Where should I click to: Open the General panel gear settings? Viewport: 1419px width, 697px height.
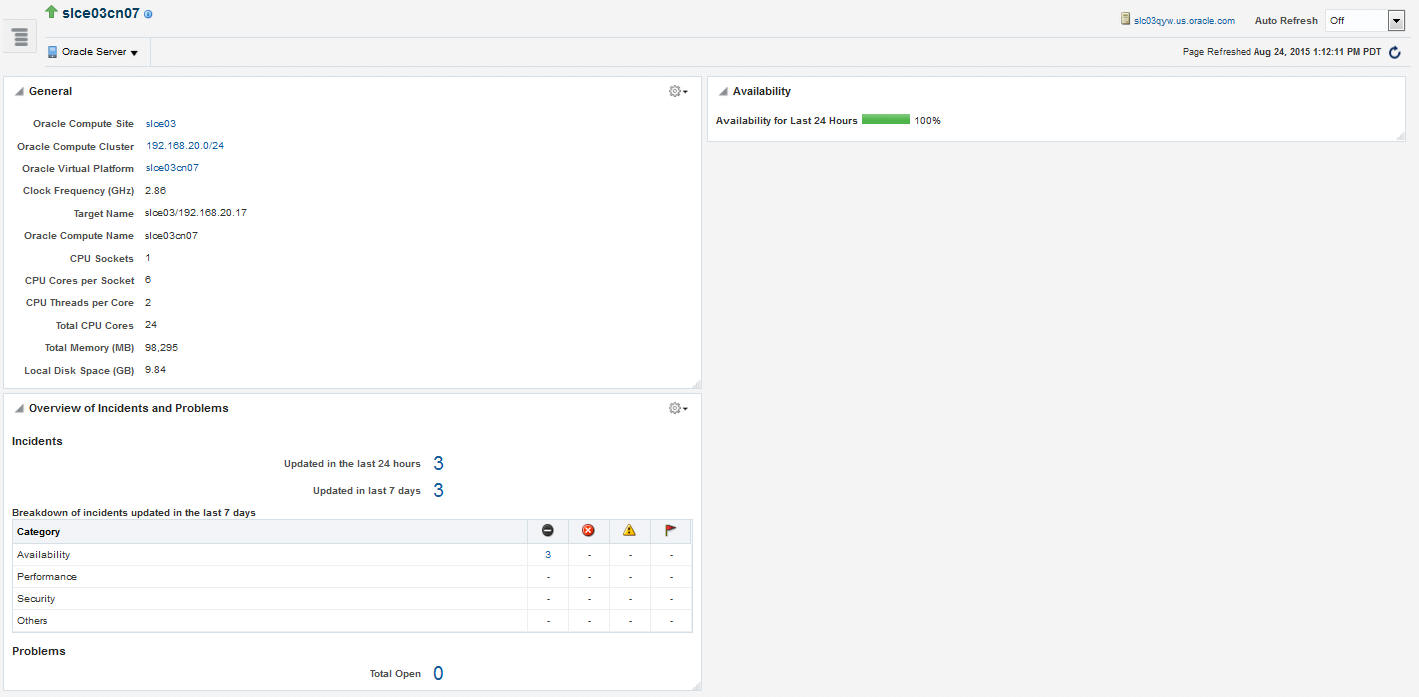(678, 91)
